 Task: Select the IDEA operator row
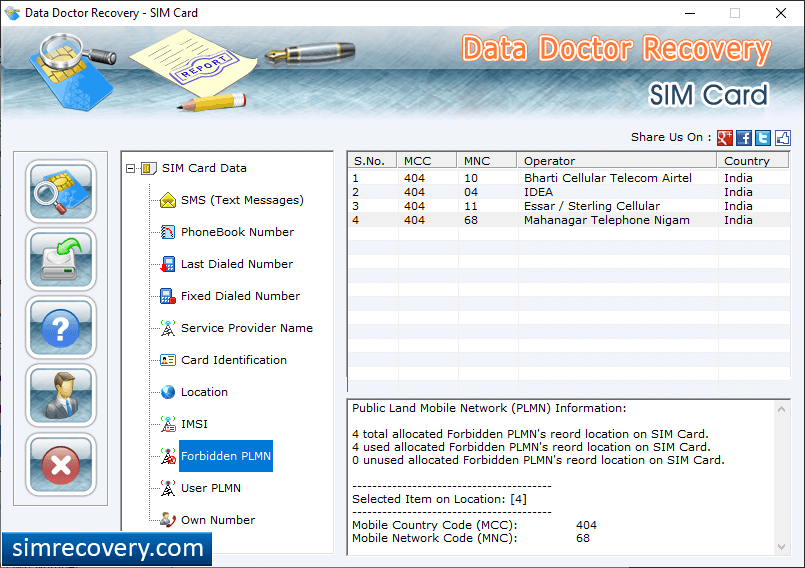click(x=569, y=192)
